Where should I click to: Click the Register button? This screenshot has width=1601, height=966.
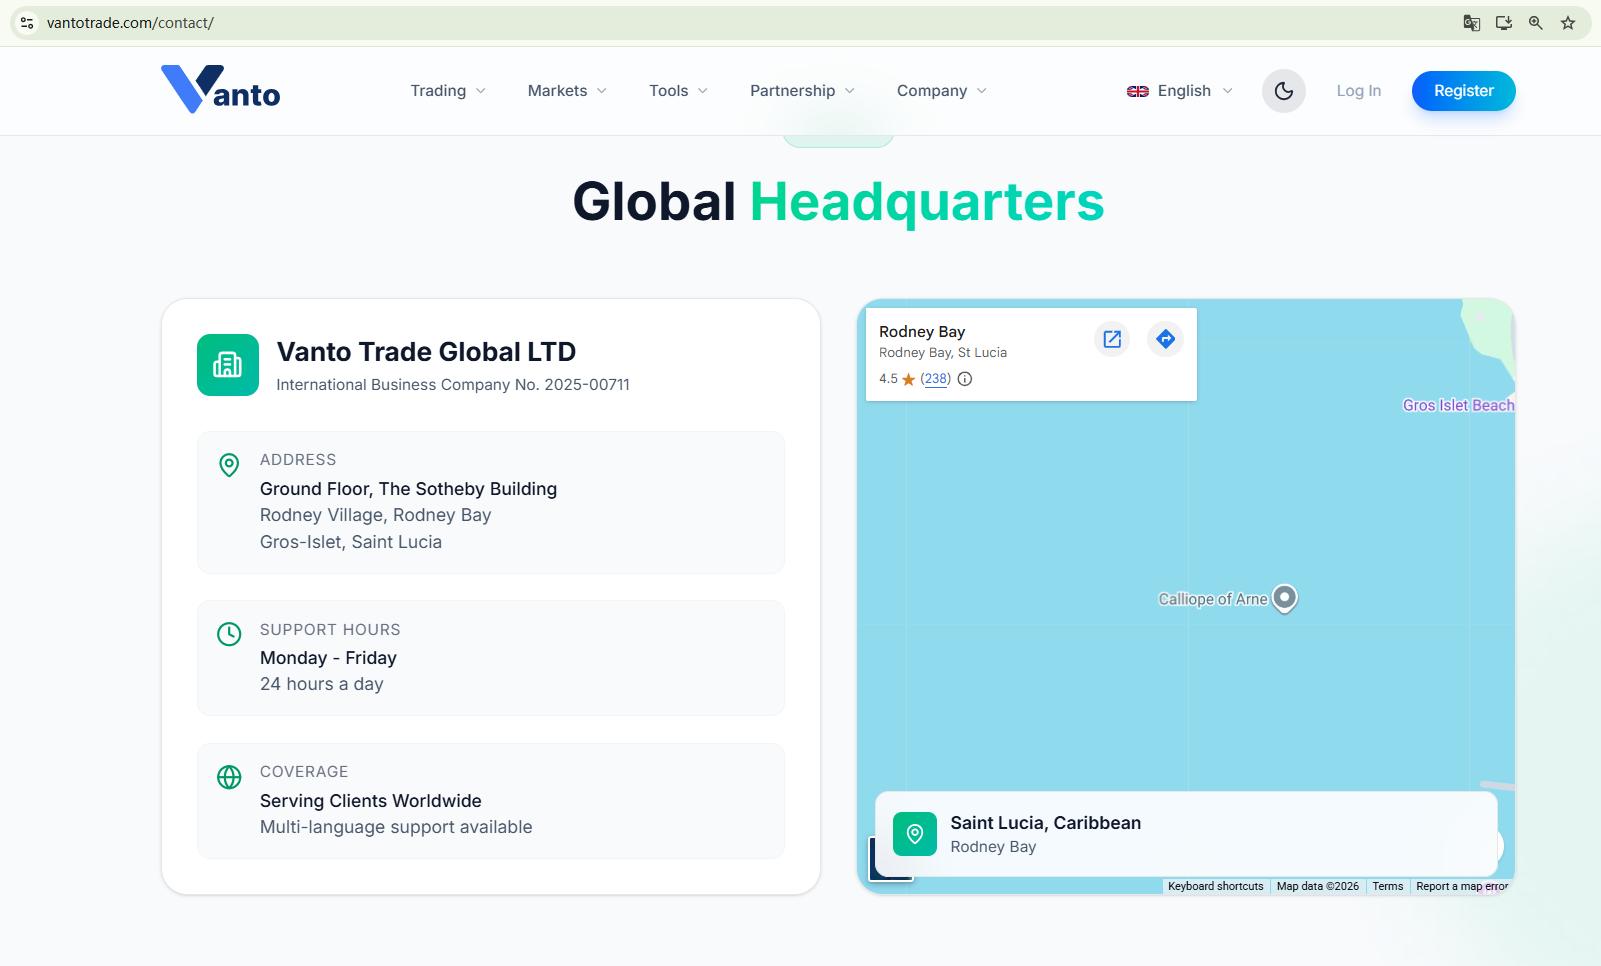(x=1464, y=91)
